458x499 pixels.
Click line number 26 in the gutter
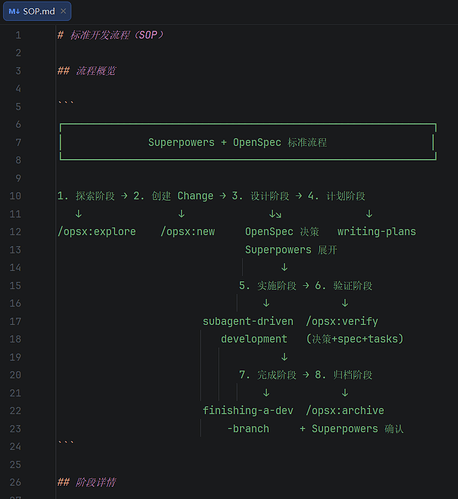point(15,482)
